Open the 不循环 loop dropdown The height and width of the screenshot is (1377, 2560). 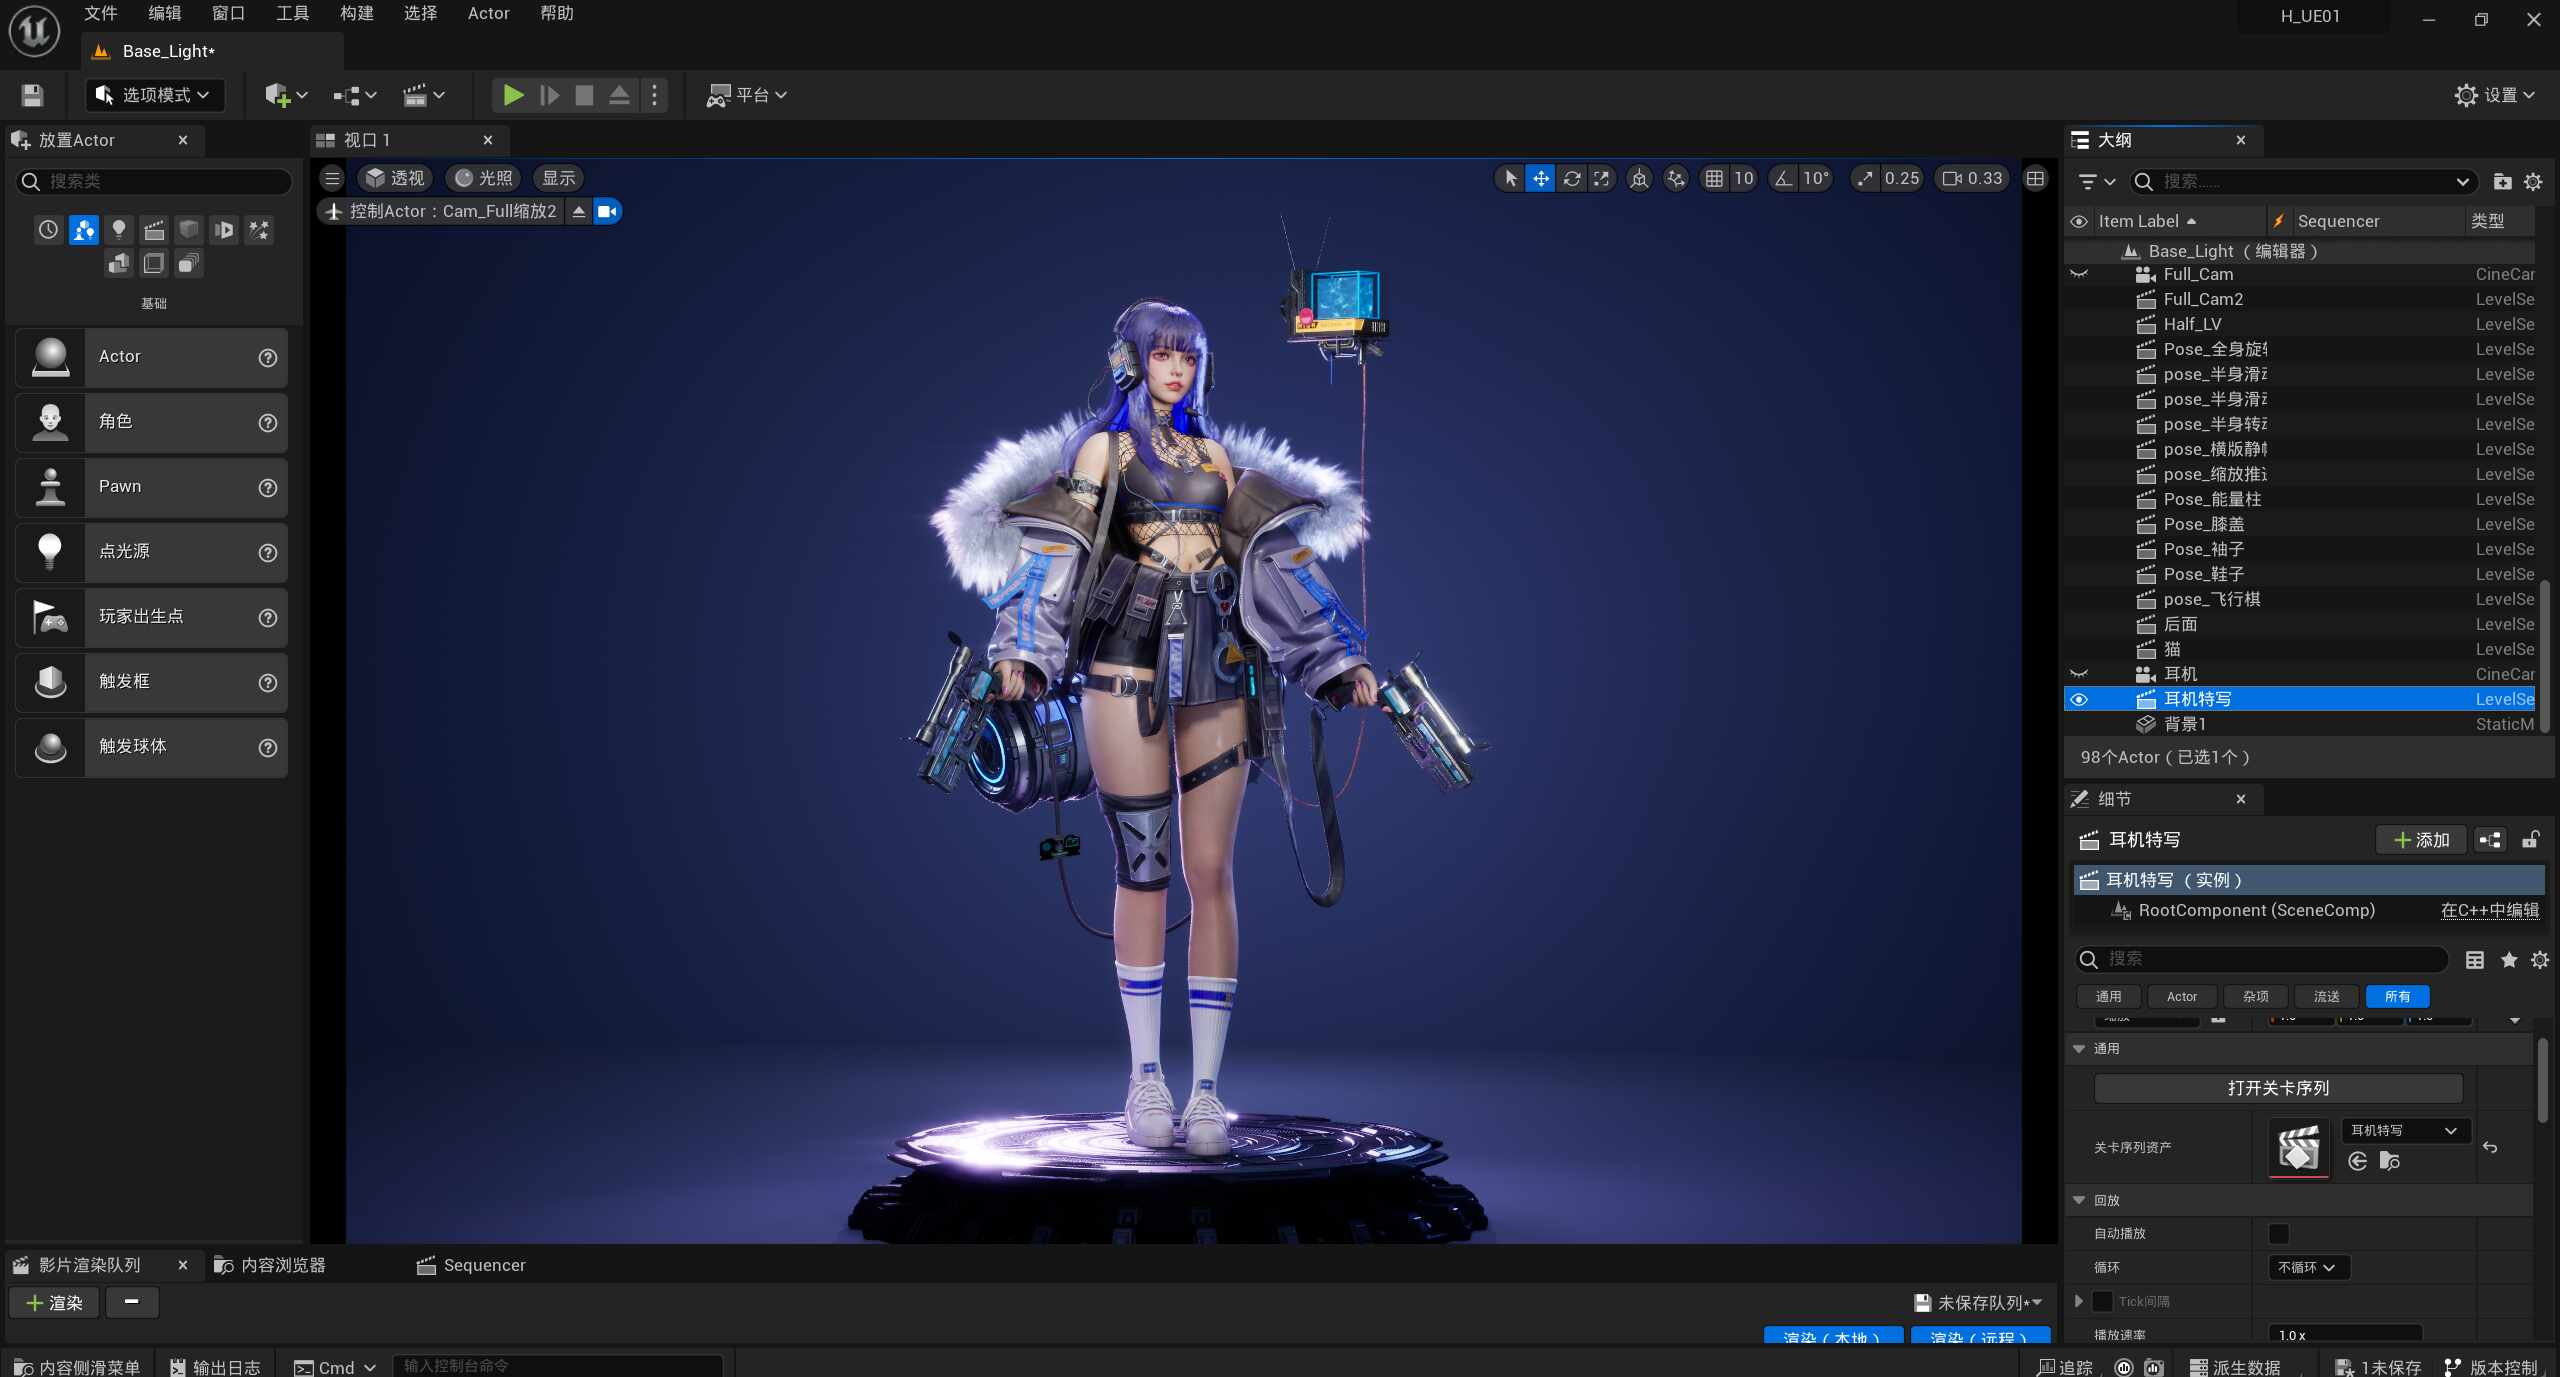pyautogui.click(x=2307, y=1267)
